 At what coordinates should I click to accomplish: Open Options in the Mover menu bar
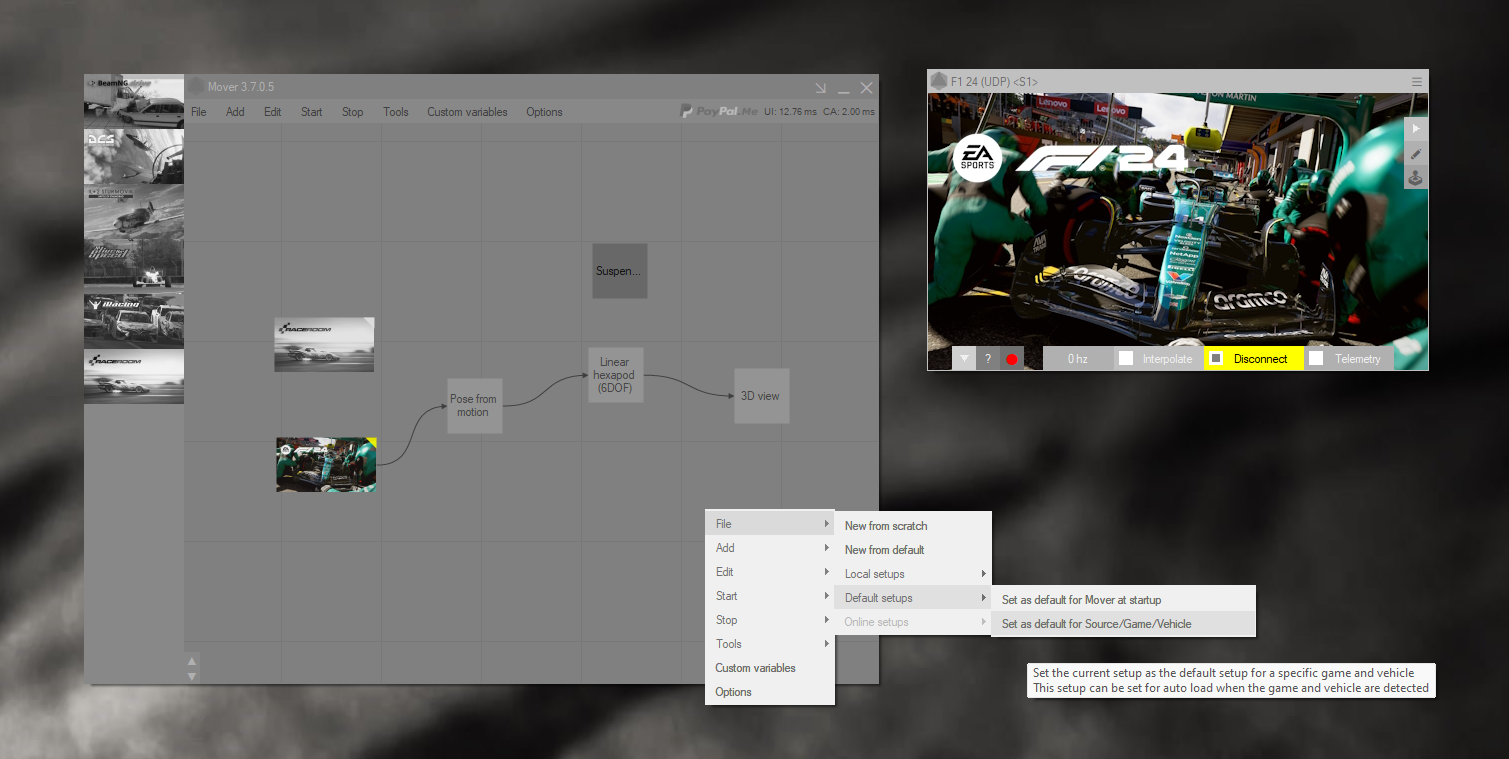pos(544,112)
